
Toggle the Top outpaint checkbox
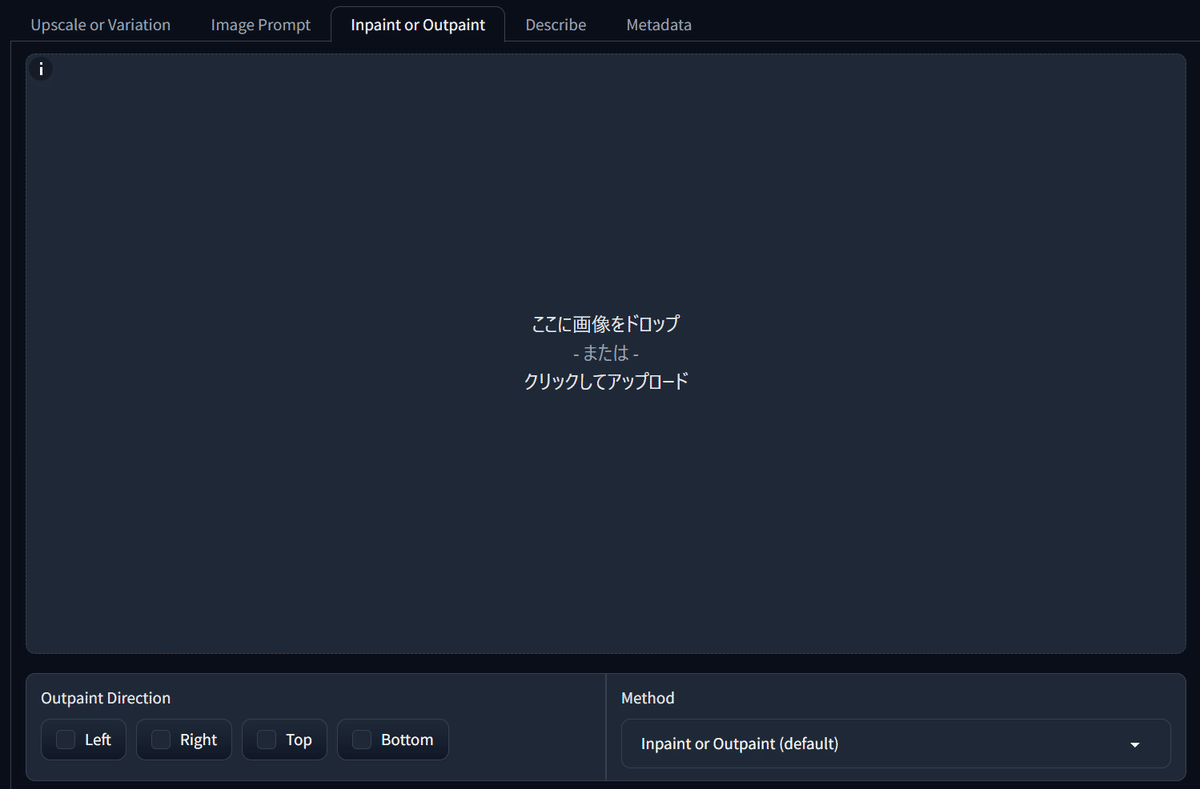(265, 739)
